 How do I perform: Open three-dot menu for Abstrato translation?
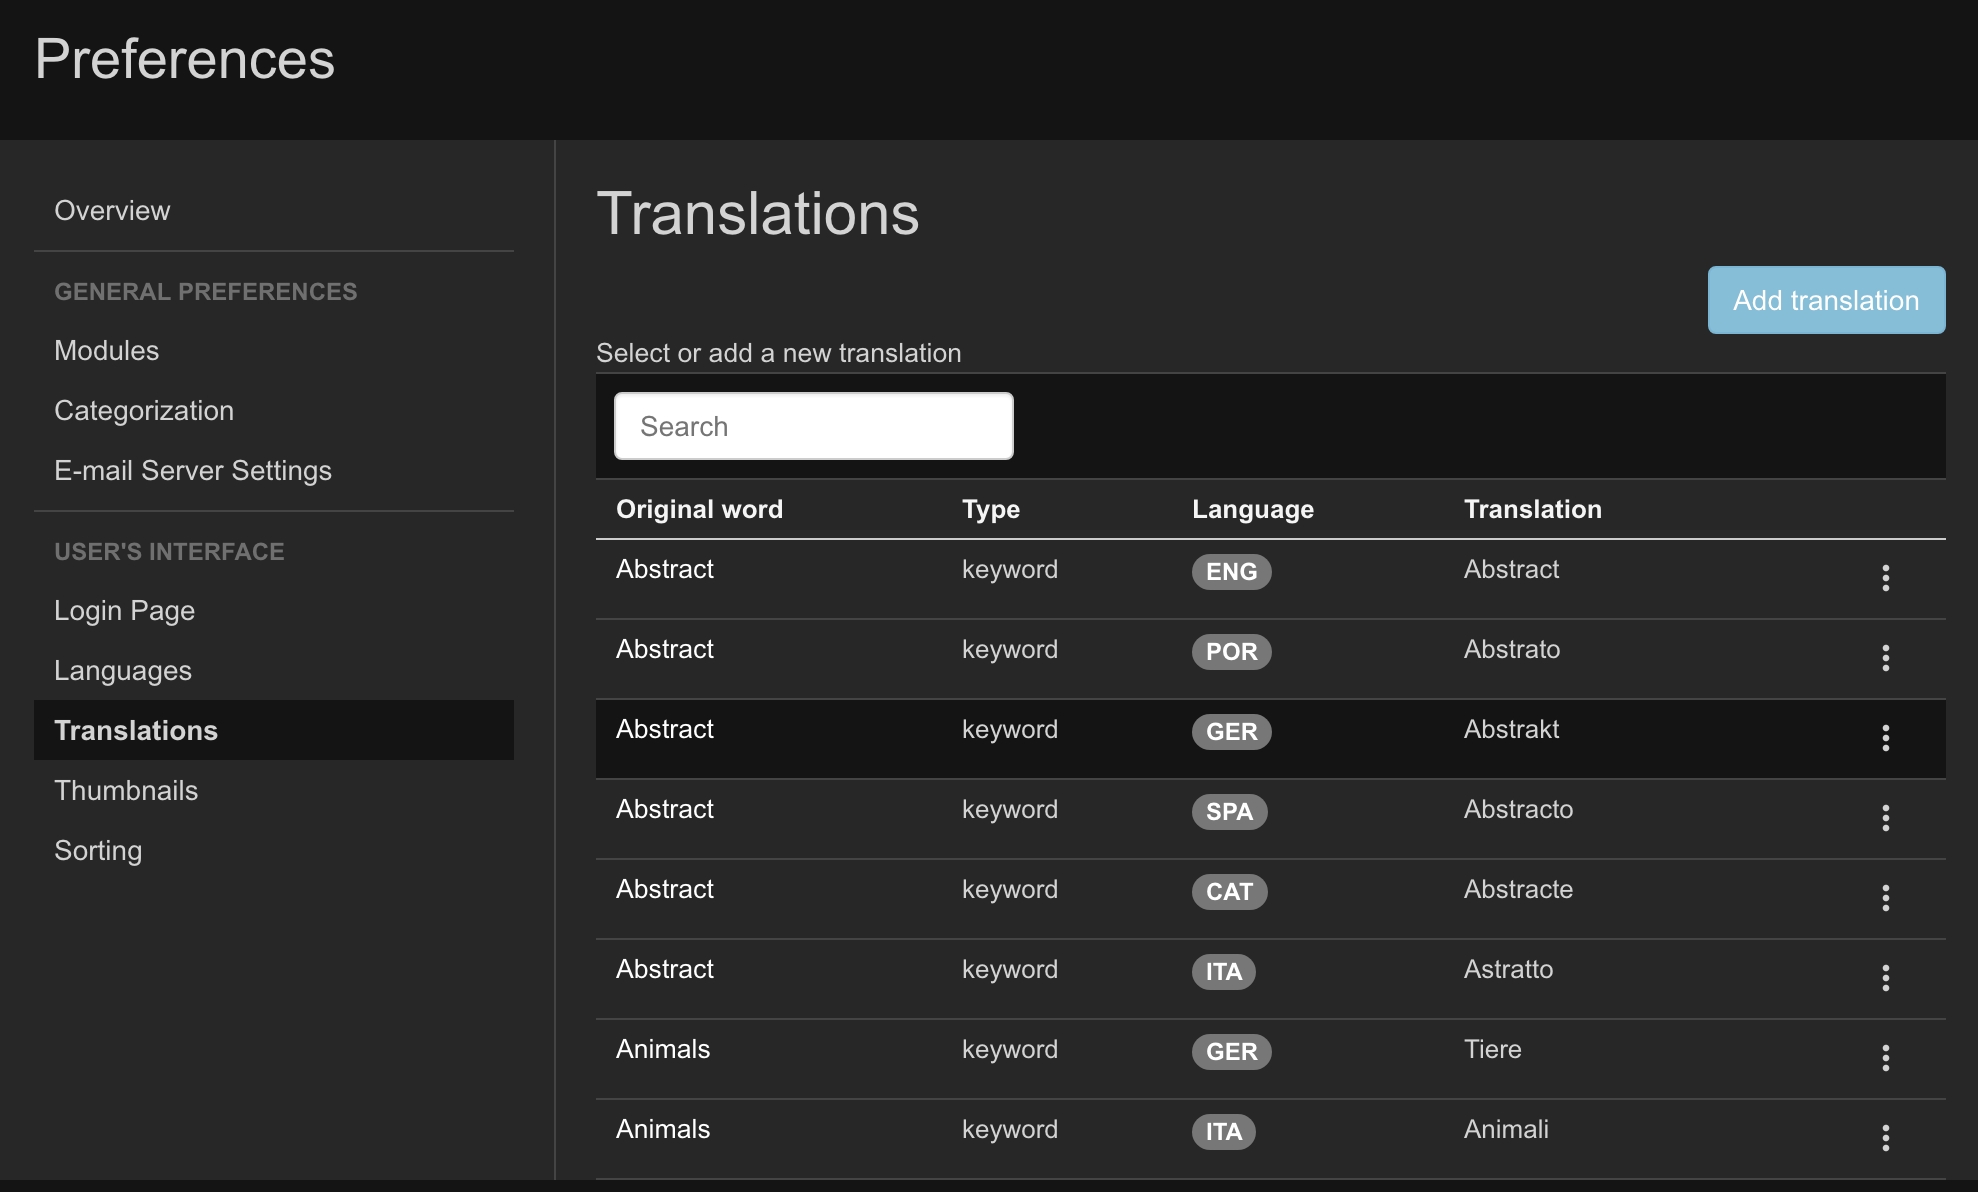pyautogui.click(x=1885, y=658)
